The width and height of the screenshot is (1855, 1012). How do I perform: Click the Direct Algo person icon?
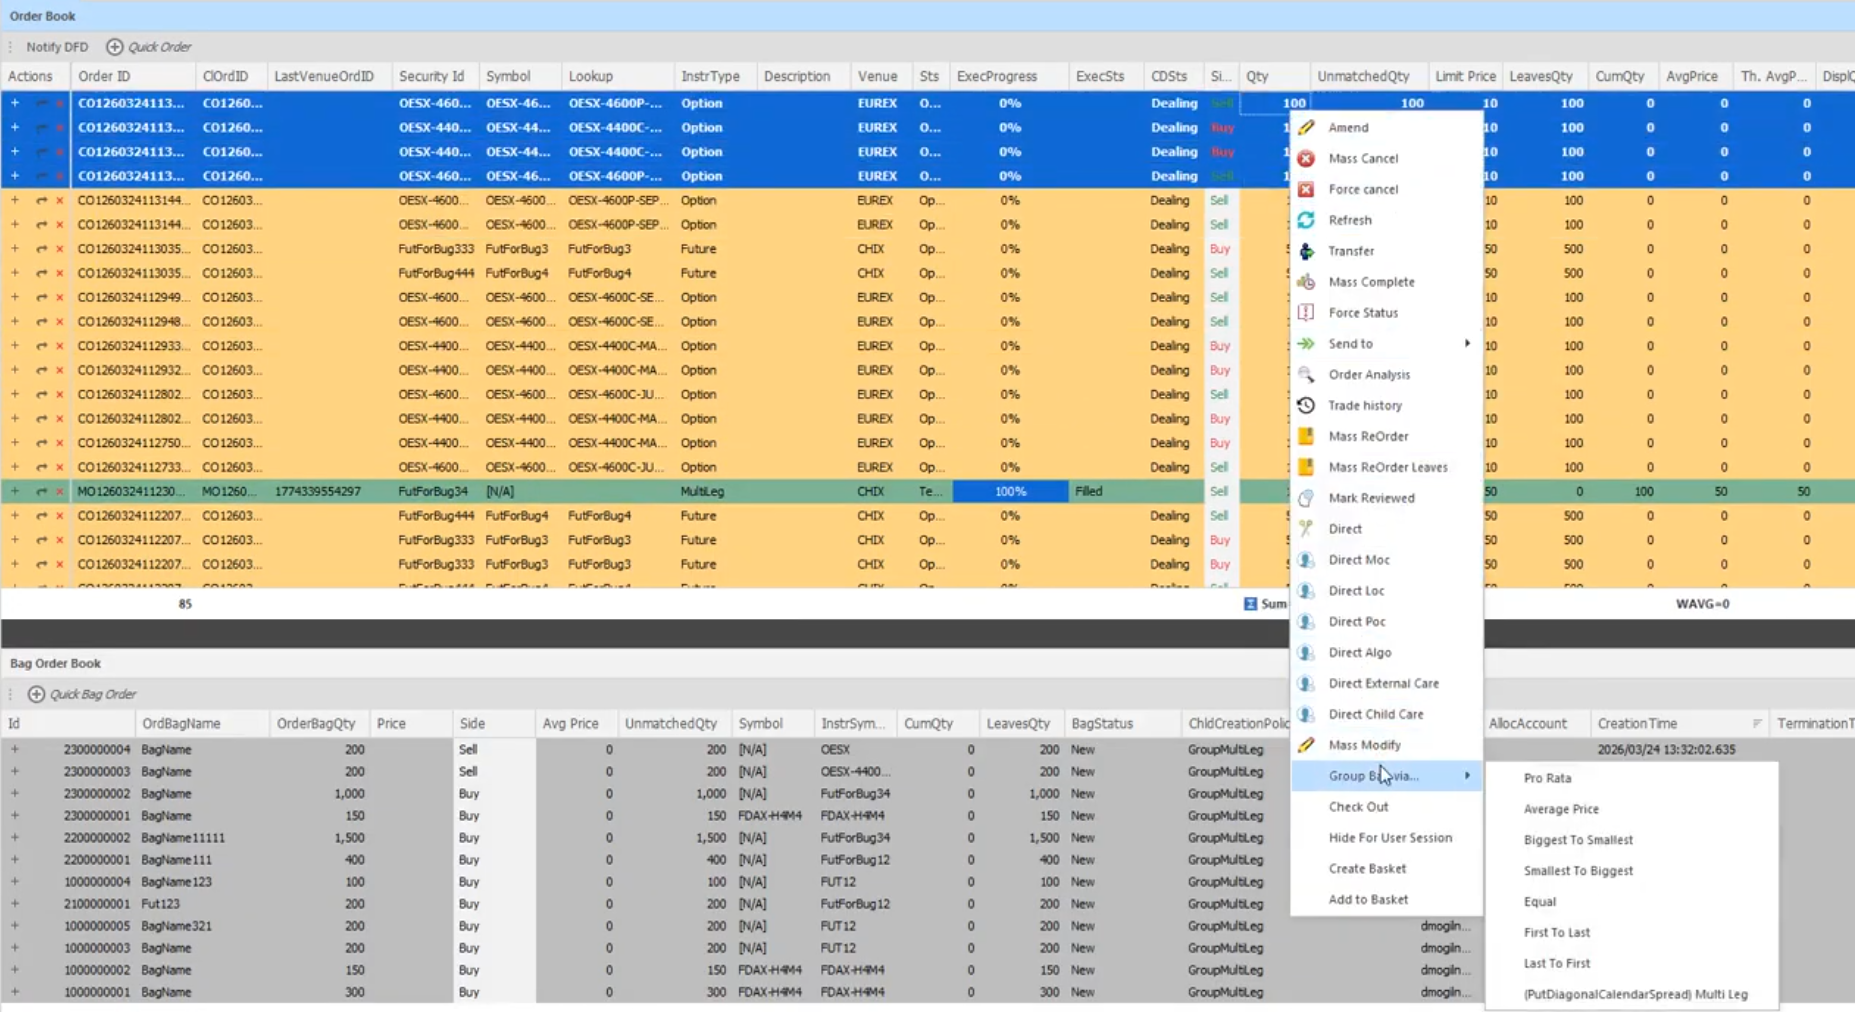pos(1306,652)
